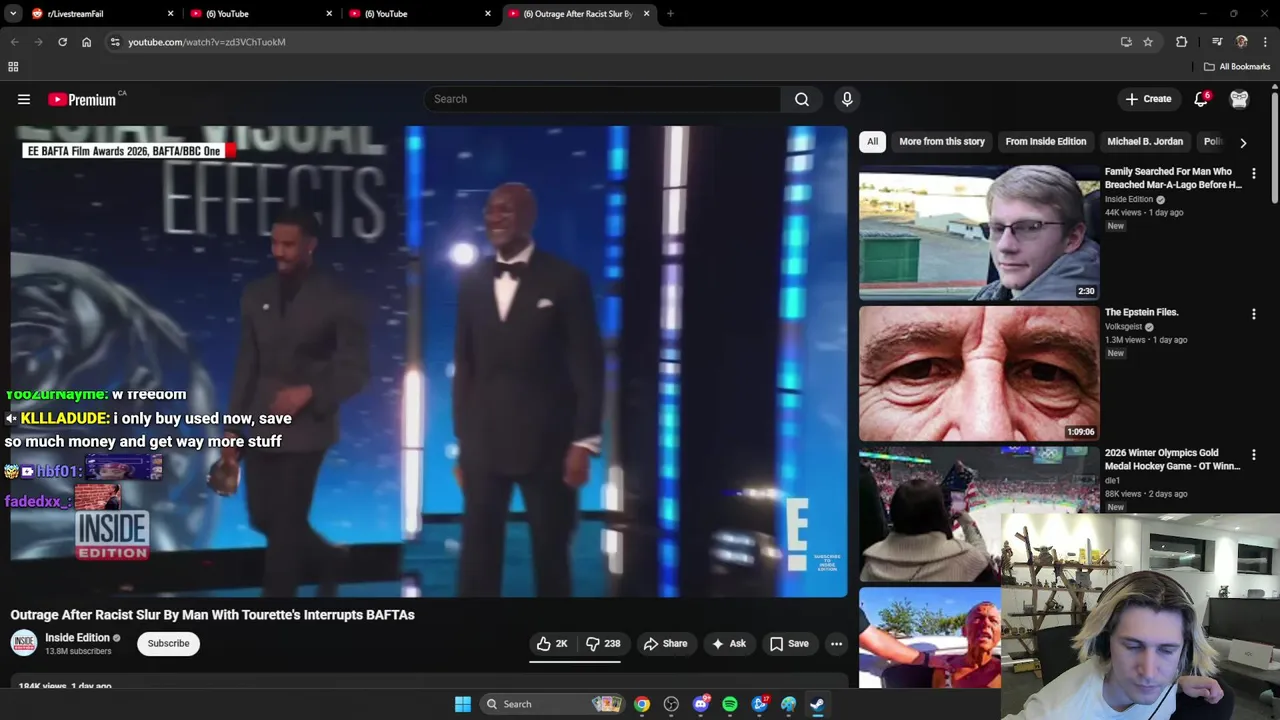1280x720 pixels.
Task: Open apps grid in bookmarks bar
Action: tap(13, 67)
